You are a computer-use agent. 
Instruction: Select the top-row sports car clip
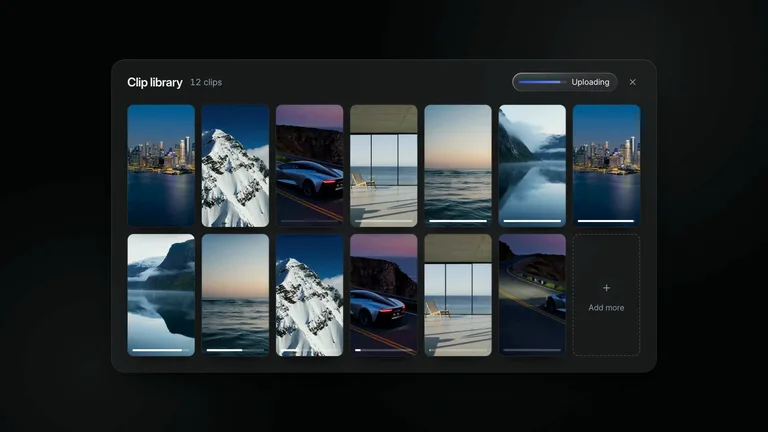[310, 166]
